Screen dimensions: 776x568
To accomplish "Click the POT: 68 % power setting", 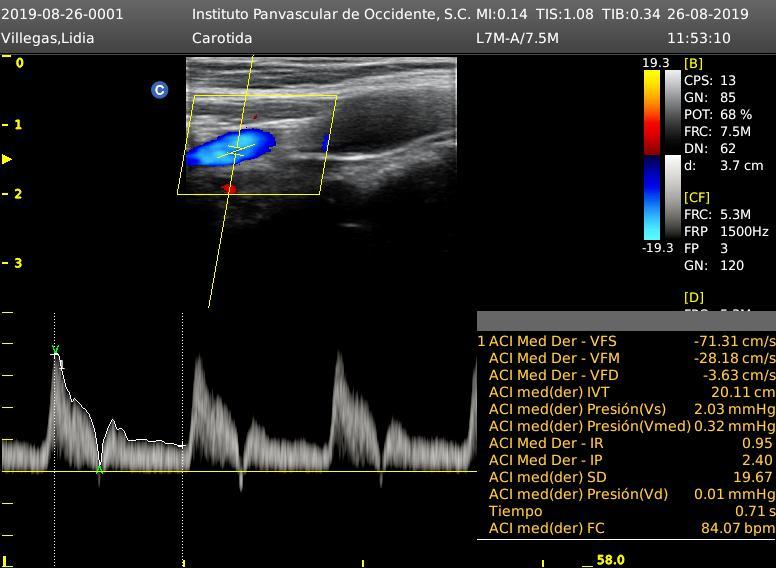I will tap(718, 114).
